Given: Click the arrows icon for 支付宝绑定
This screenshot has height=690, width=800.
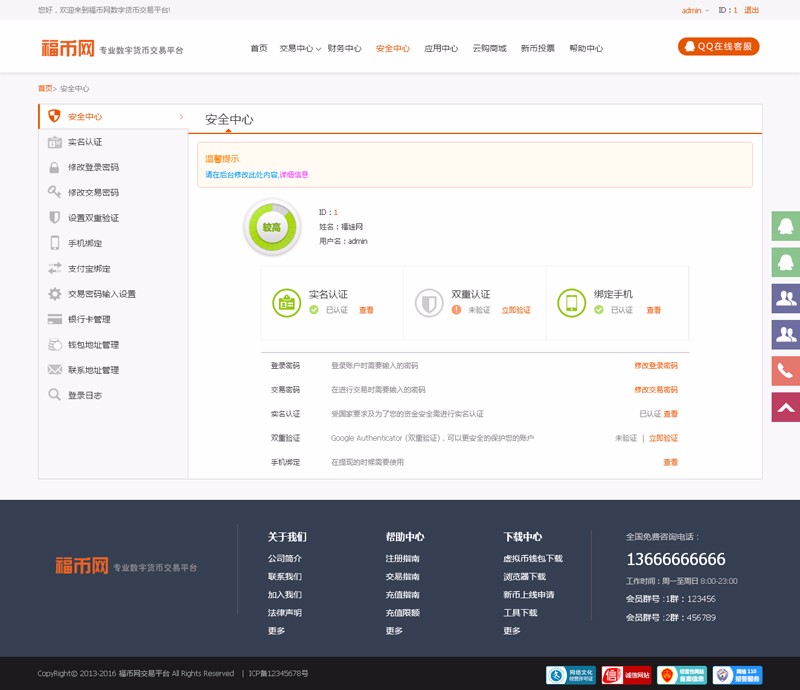Looking at the screenshot, I should (x=55, y=268).
